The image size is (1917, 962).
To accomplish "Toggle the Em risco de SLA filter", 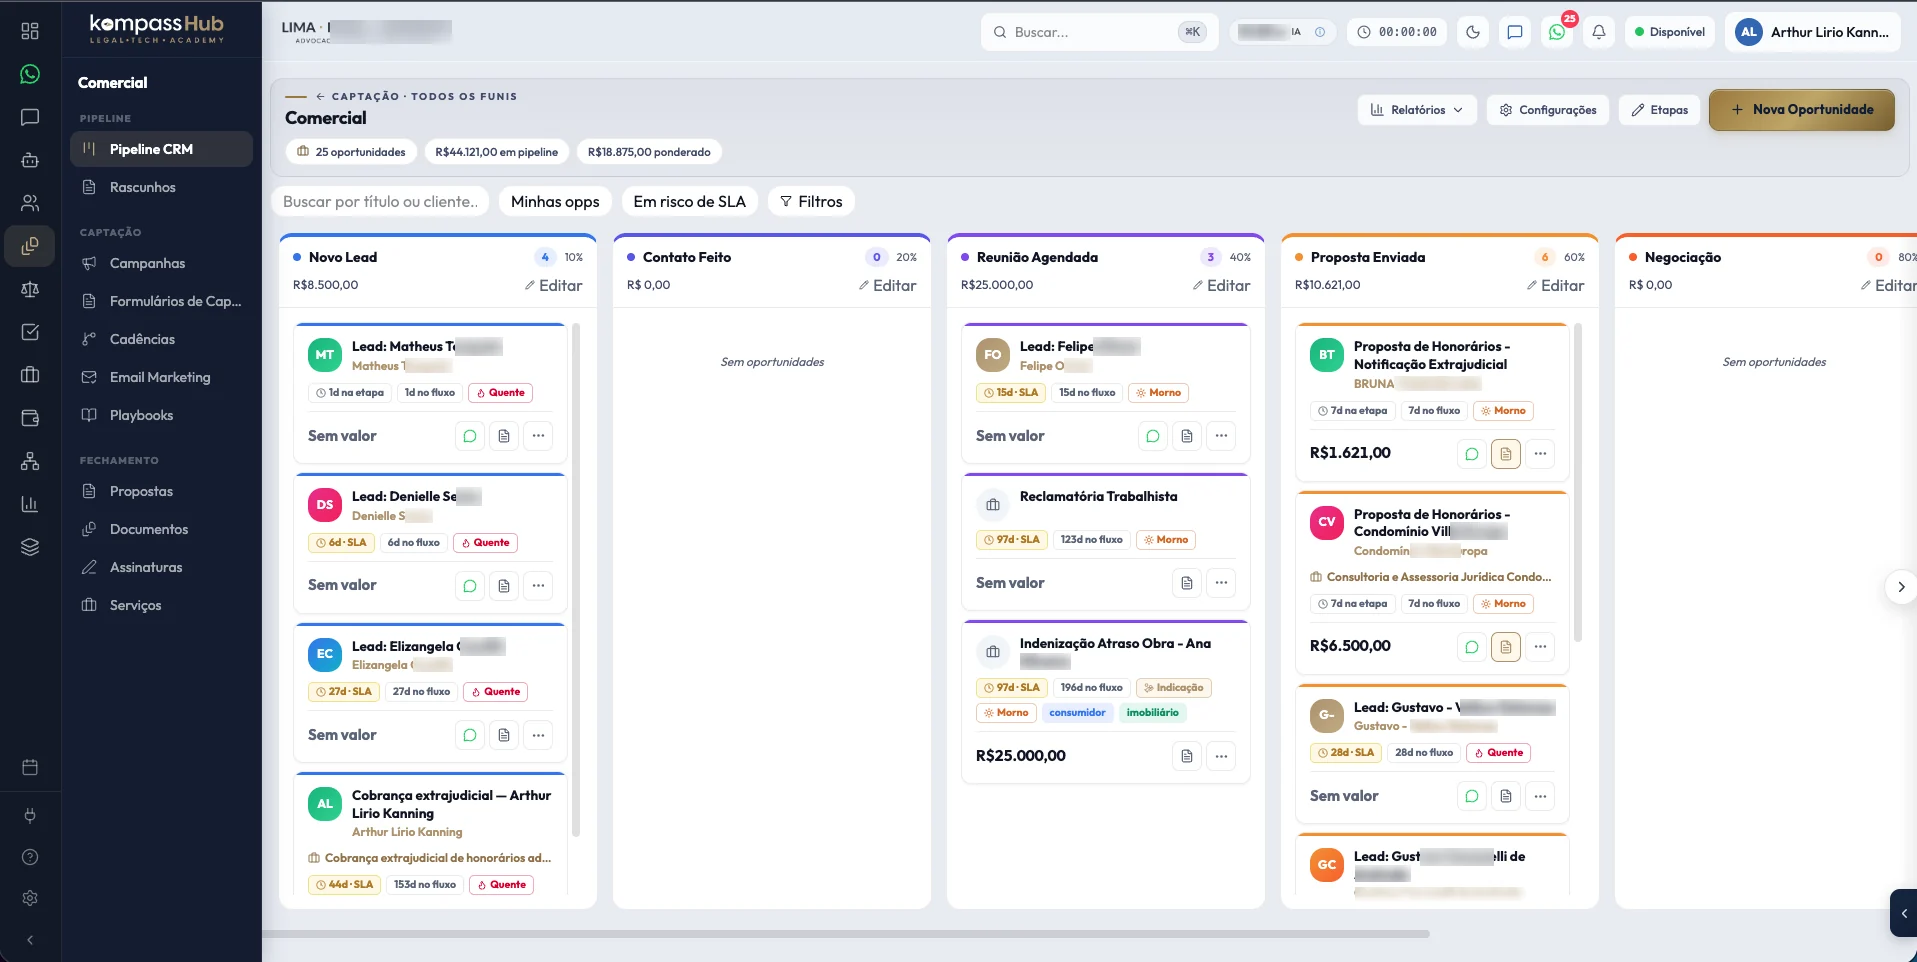I will 689,201.
